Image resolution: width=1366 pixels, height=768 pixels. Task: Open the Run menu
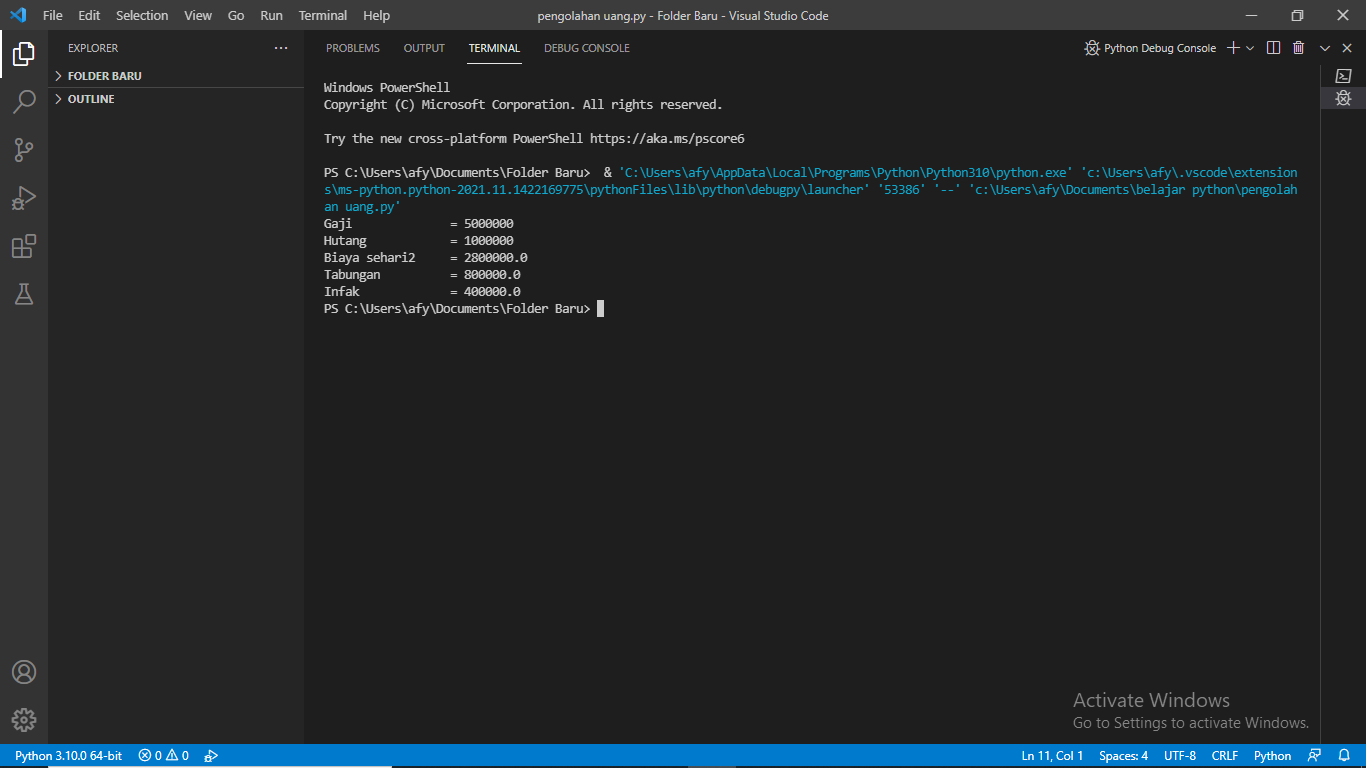271,15
